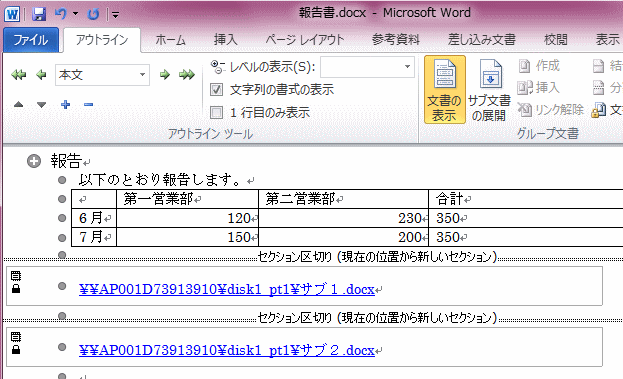The image size is (623, 379).
Task: Click the Word application icon in title bar
Action: tap(12, 14)
